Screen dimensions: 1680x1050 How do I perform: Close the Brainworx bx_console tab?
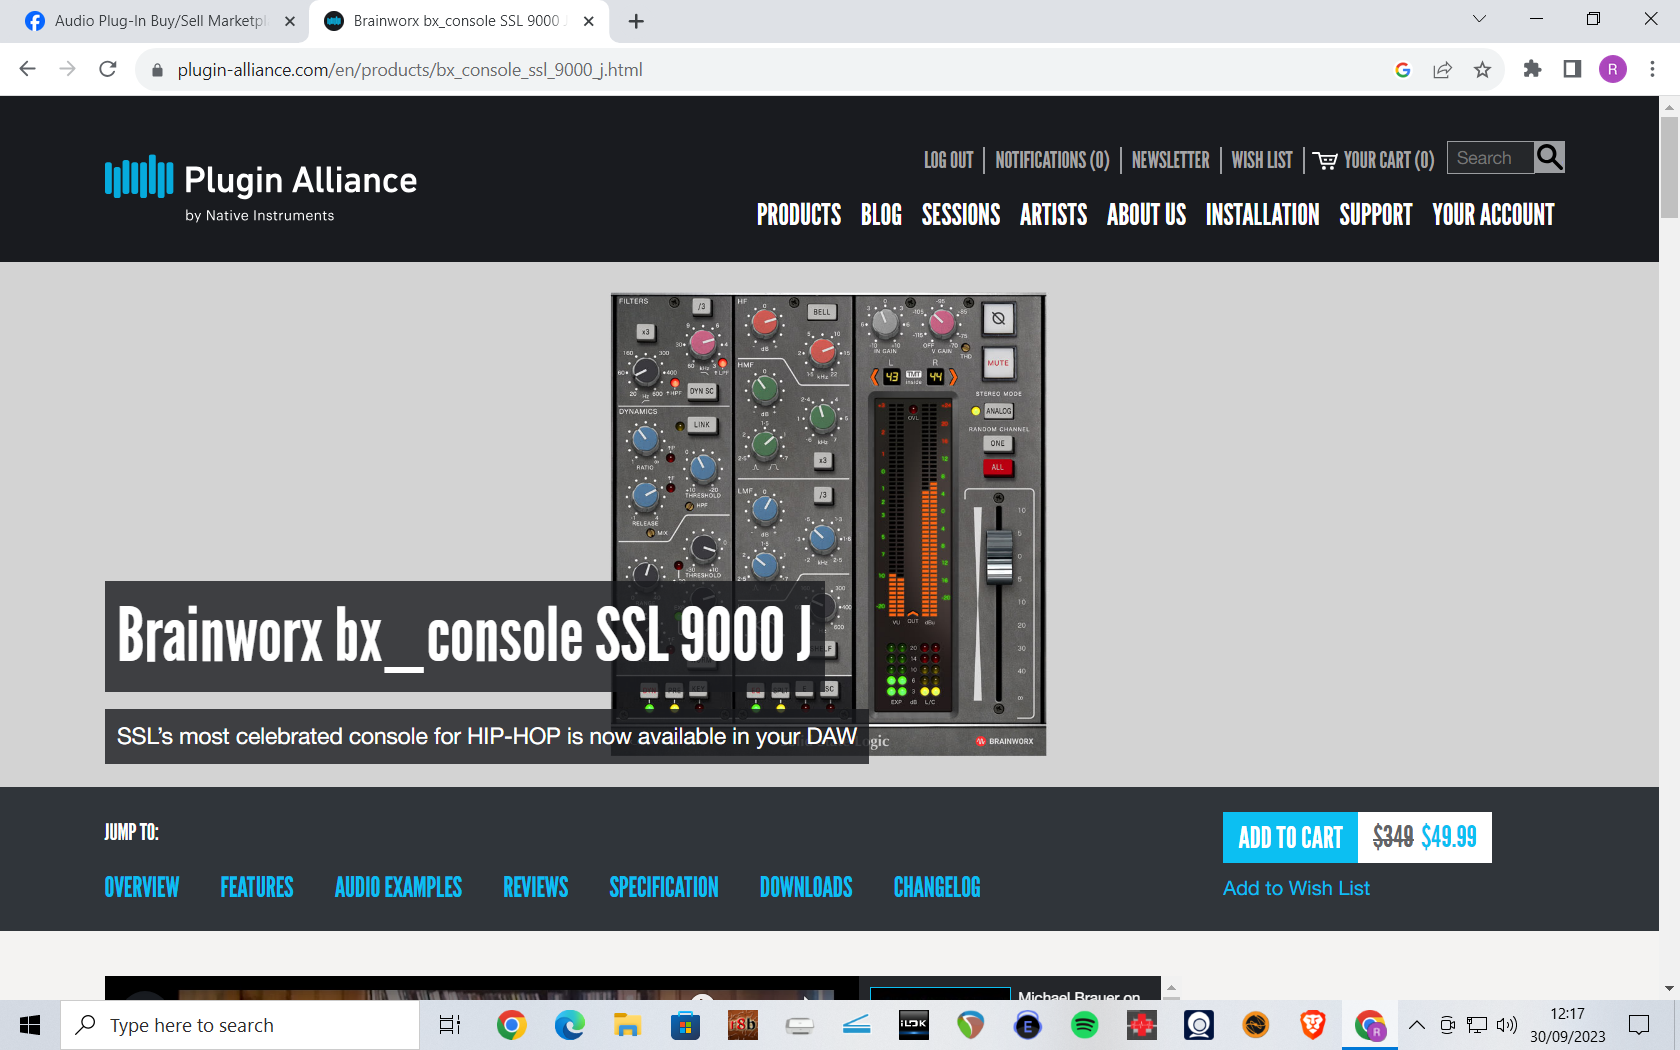pos(589,21)
